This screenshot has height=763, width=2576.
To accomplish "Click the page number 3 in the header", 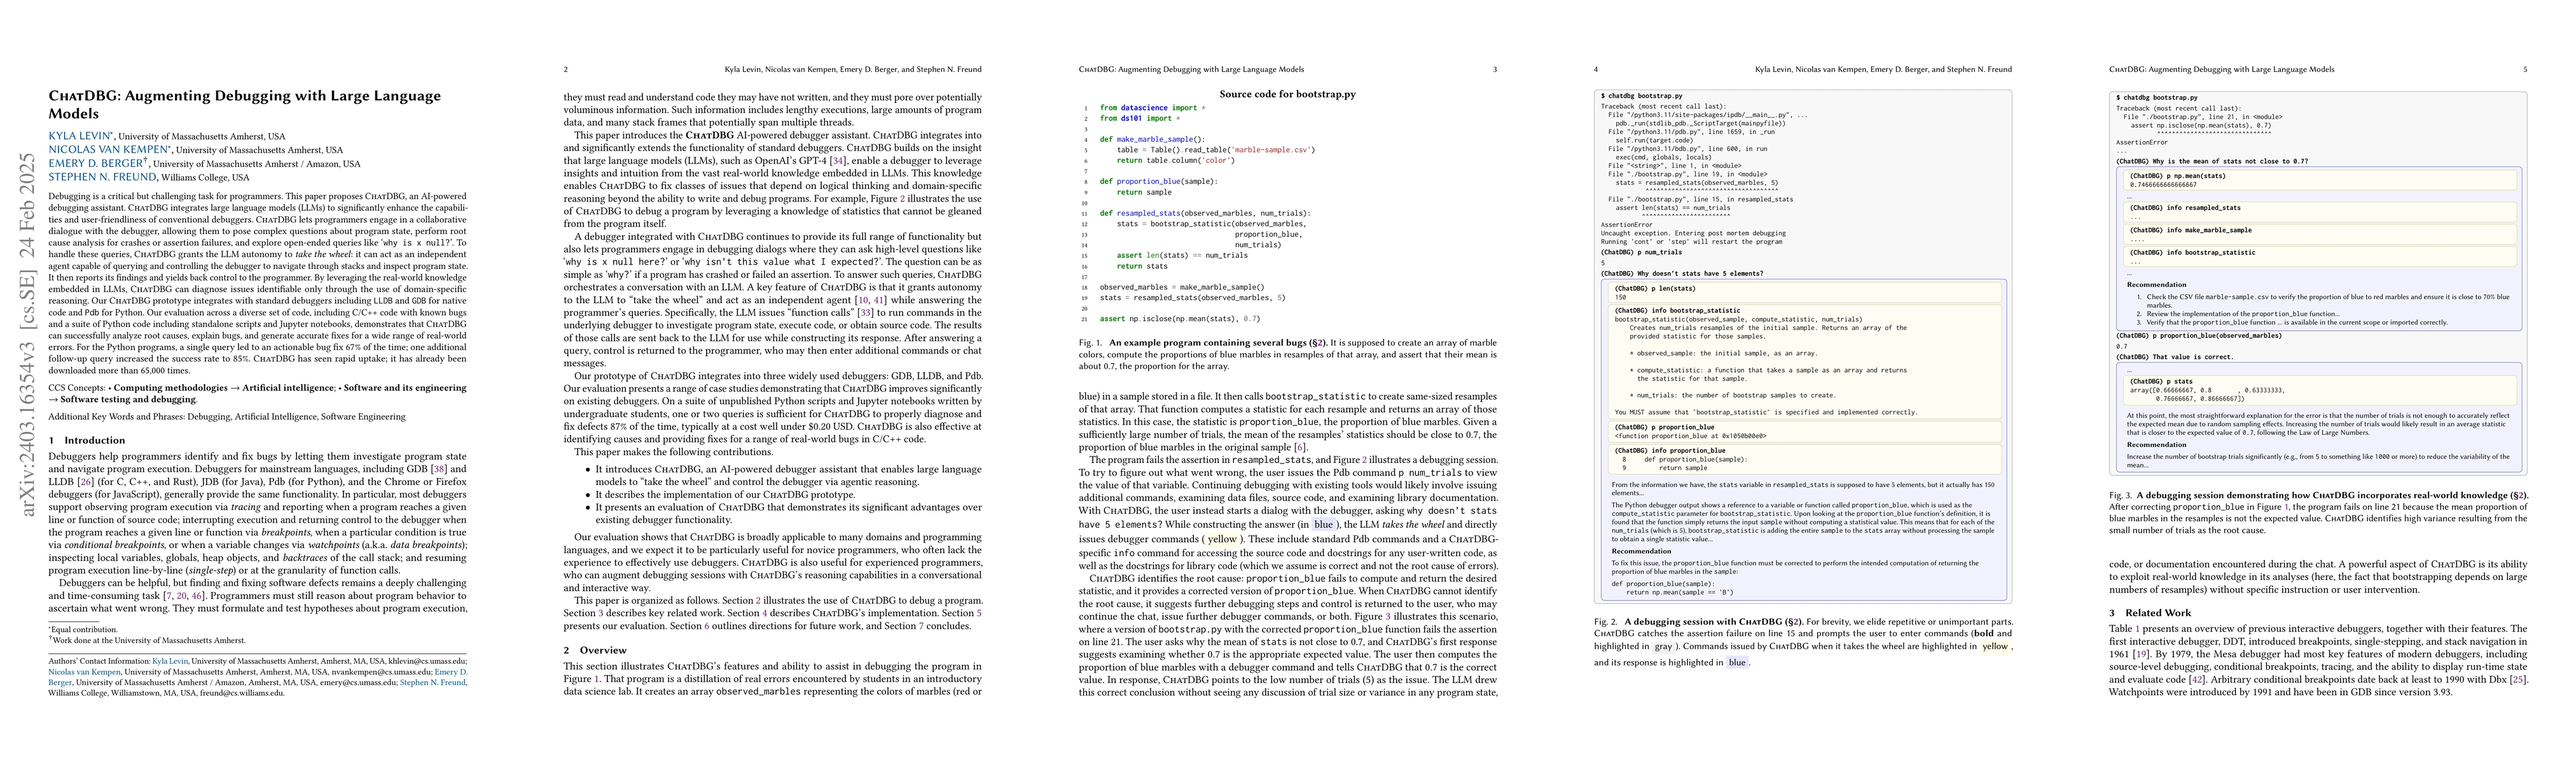I will coord(1495,70).
